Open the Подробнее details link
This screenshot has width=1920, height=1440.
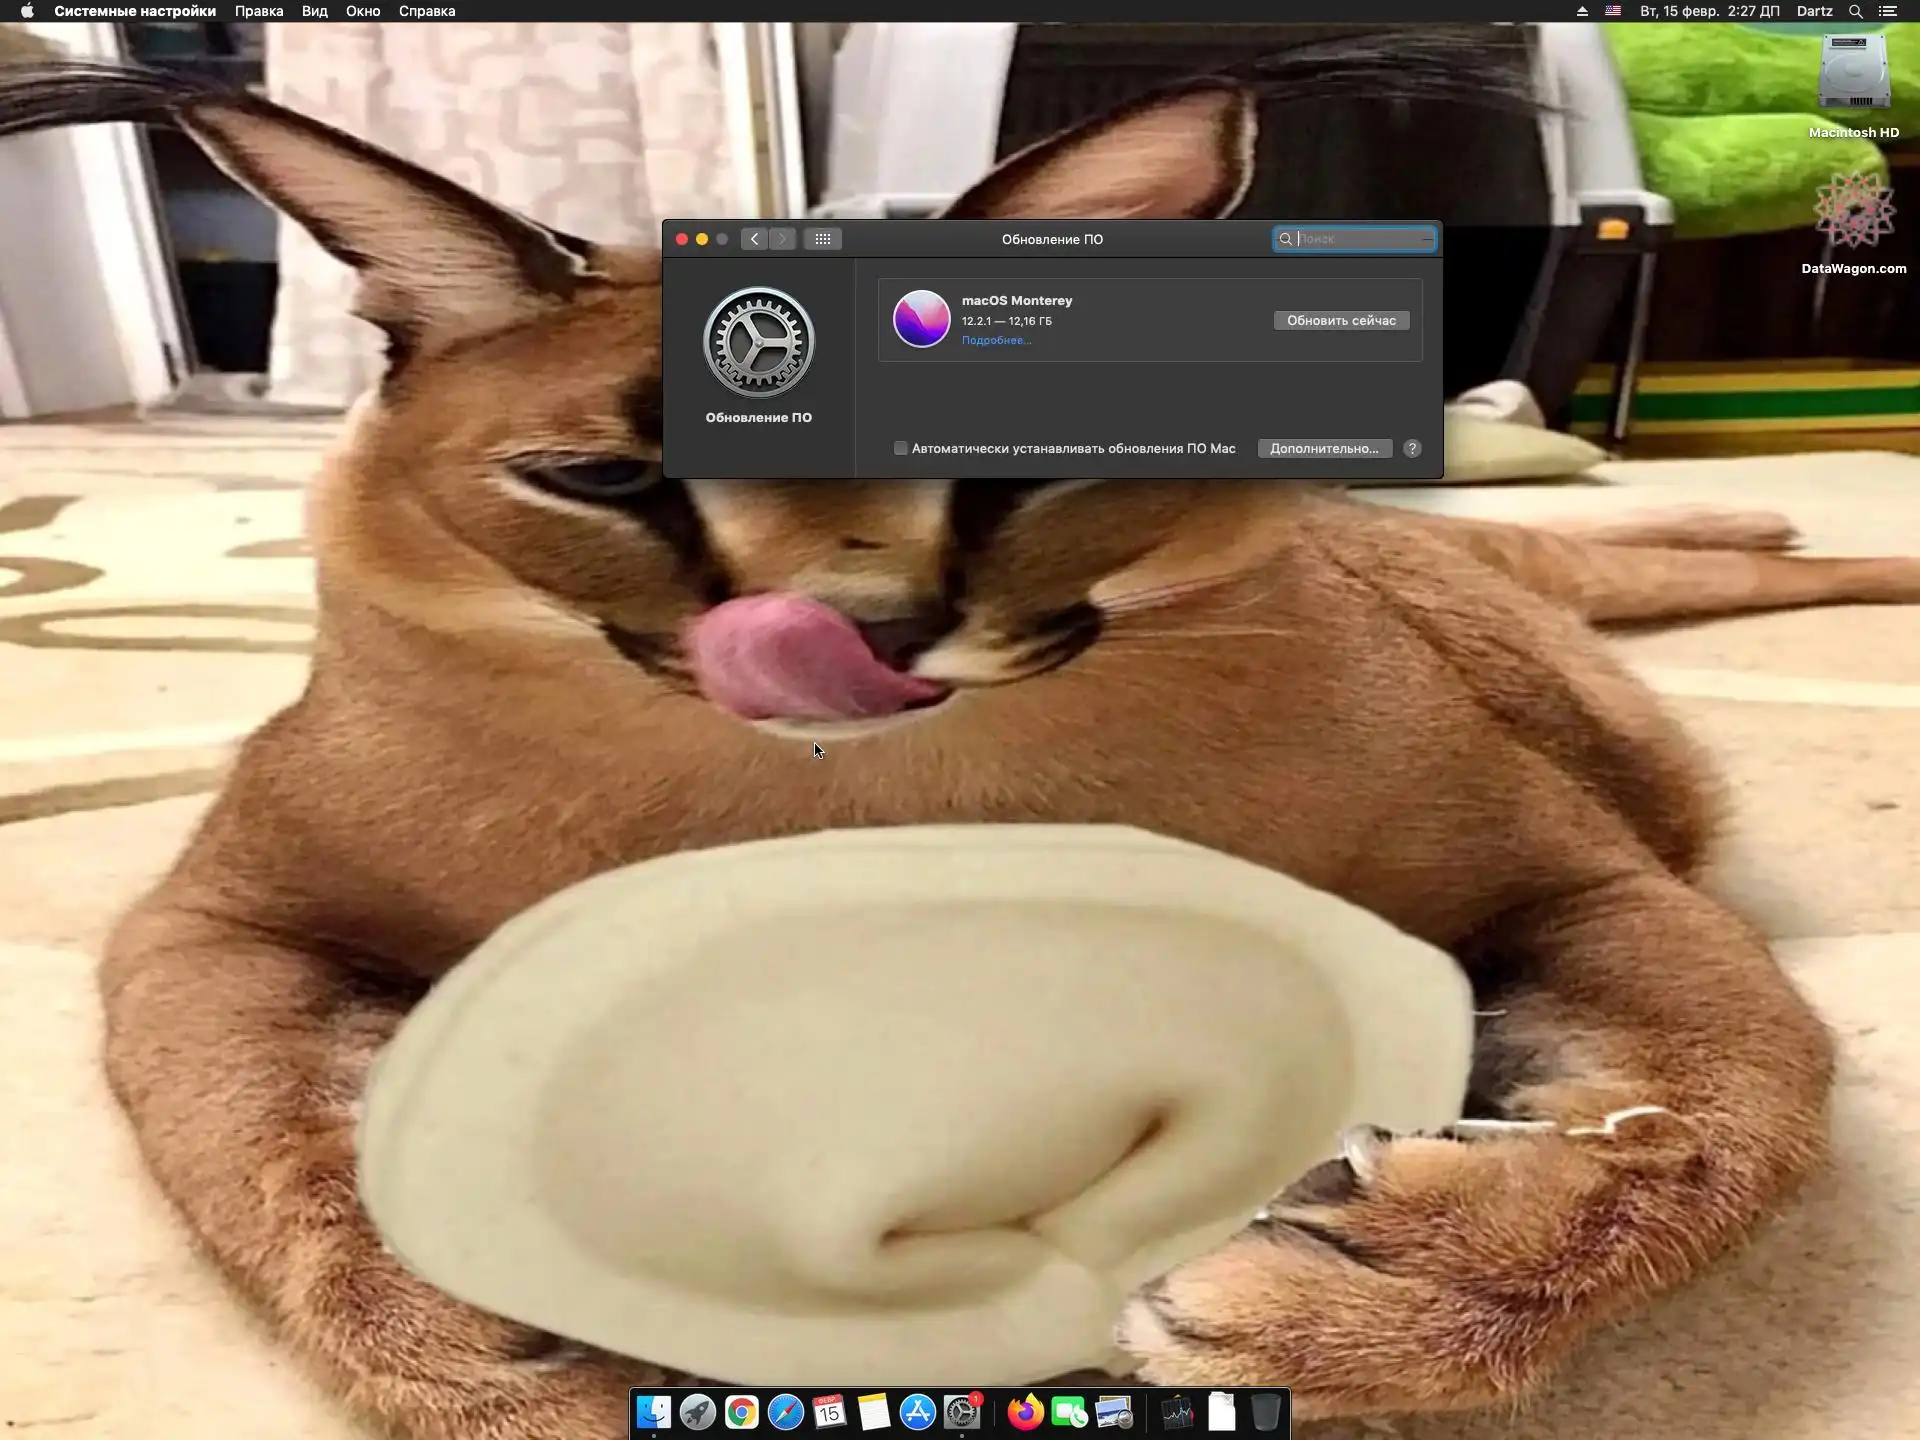(x=996, y=341)
